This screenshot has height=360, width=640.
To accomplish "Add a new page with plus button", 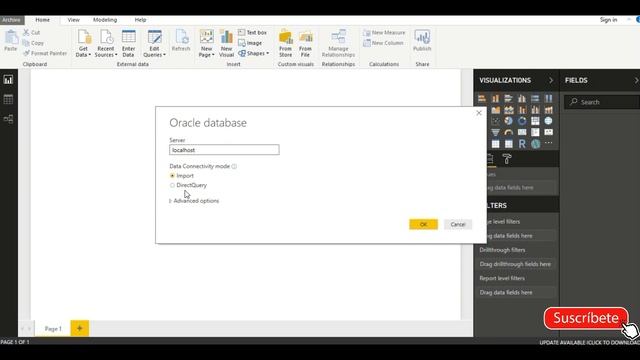I will pos(80,328).
